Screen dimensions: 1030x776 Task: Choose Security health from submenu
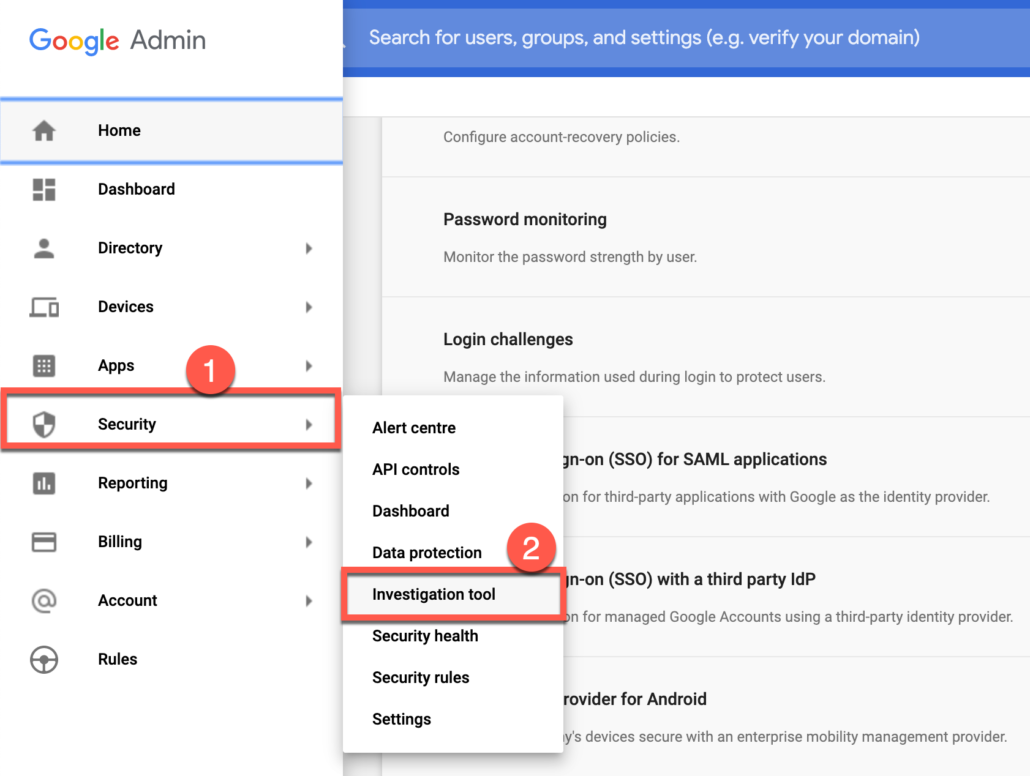click(425, 636)
